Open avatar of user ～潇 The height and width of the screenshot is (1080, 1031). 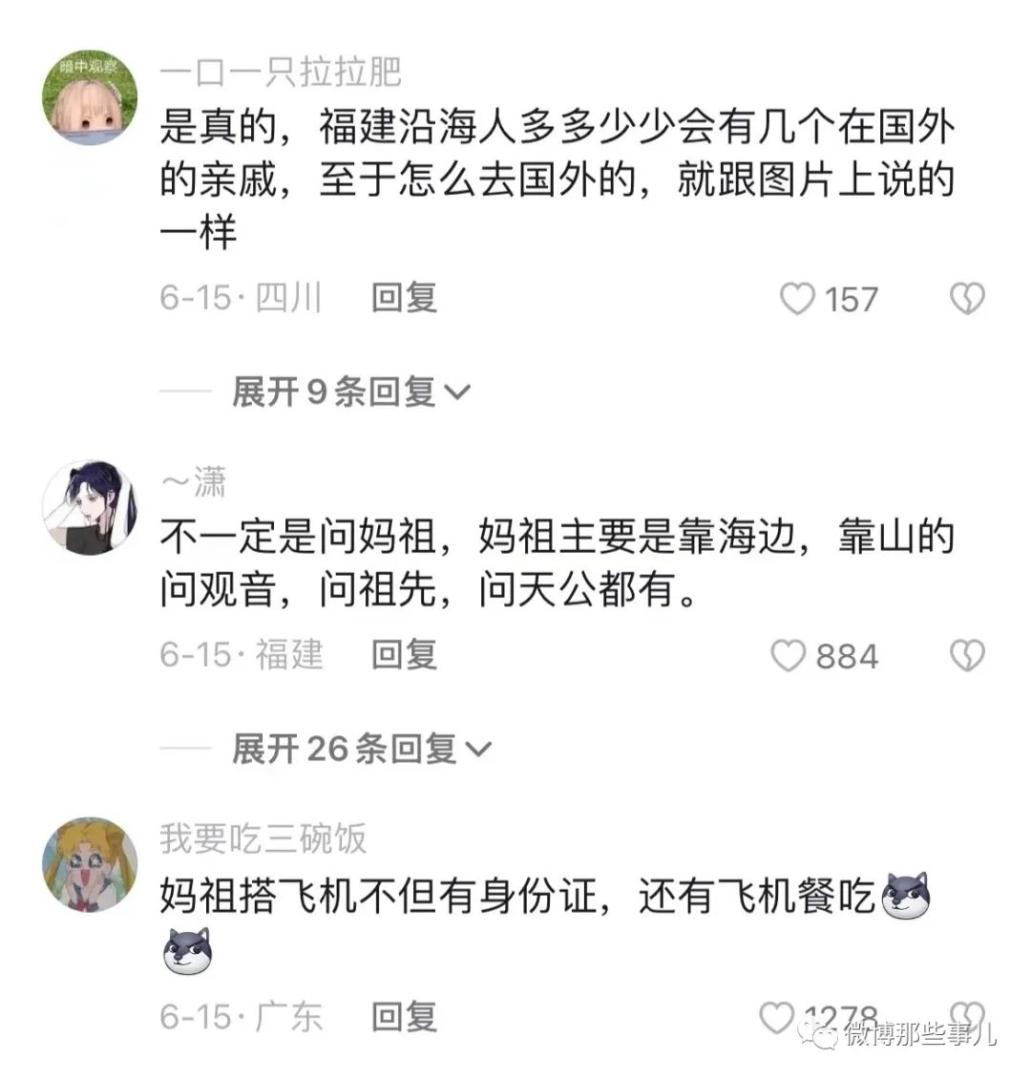(90, 508)
